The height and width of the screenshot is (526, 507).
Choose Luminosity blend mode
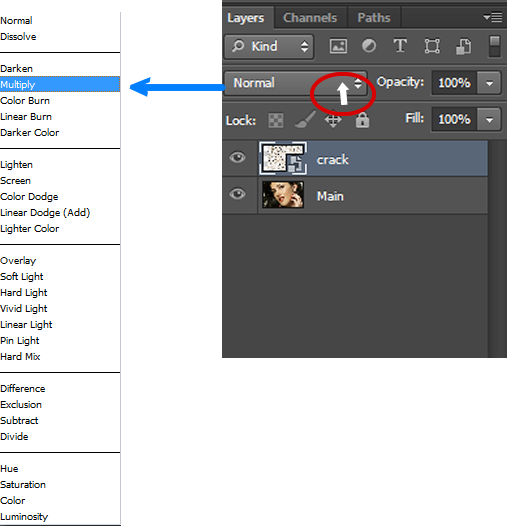point(24,517)
